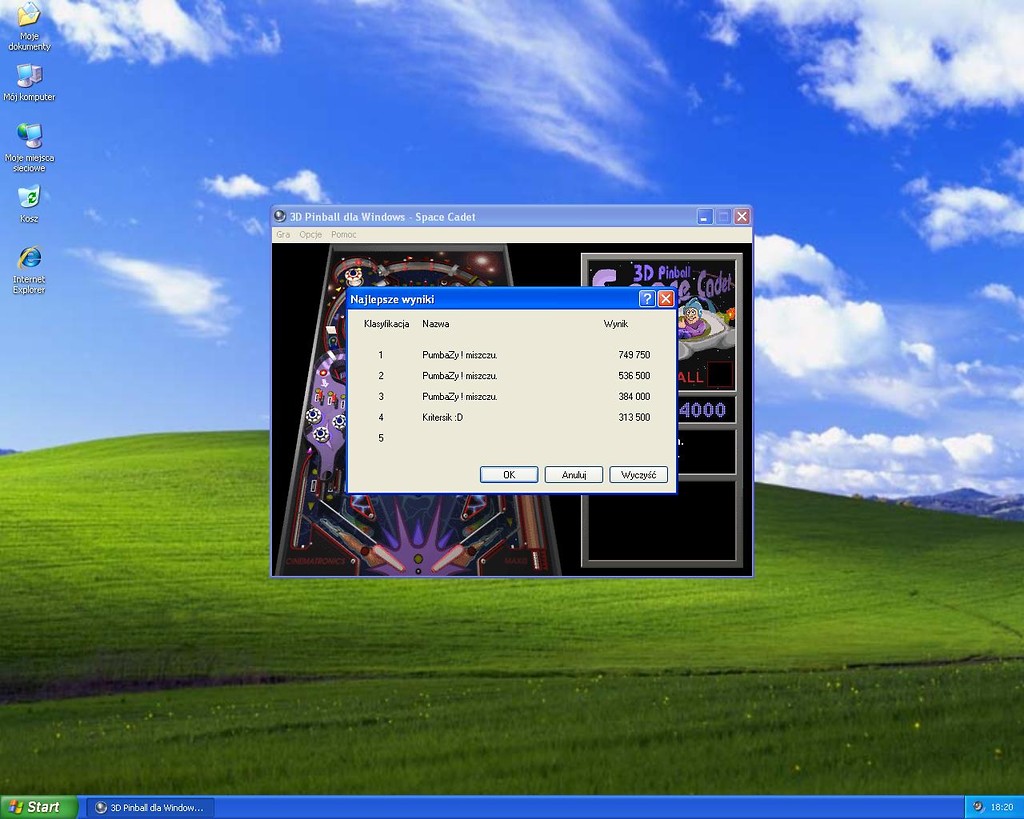This screenshot has height=819, width=1024.
Task: Click the empty rank 5 number
Action: [381, 438]
